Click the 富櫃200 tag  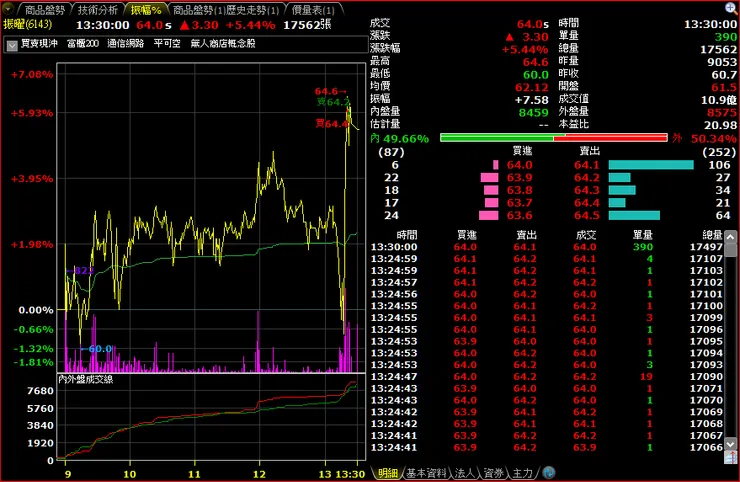[x=83, y=43]
